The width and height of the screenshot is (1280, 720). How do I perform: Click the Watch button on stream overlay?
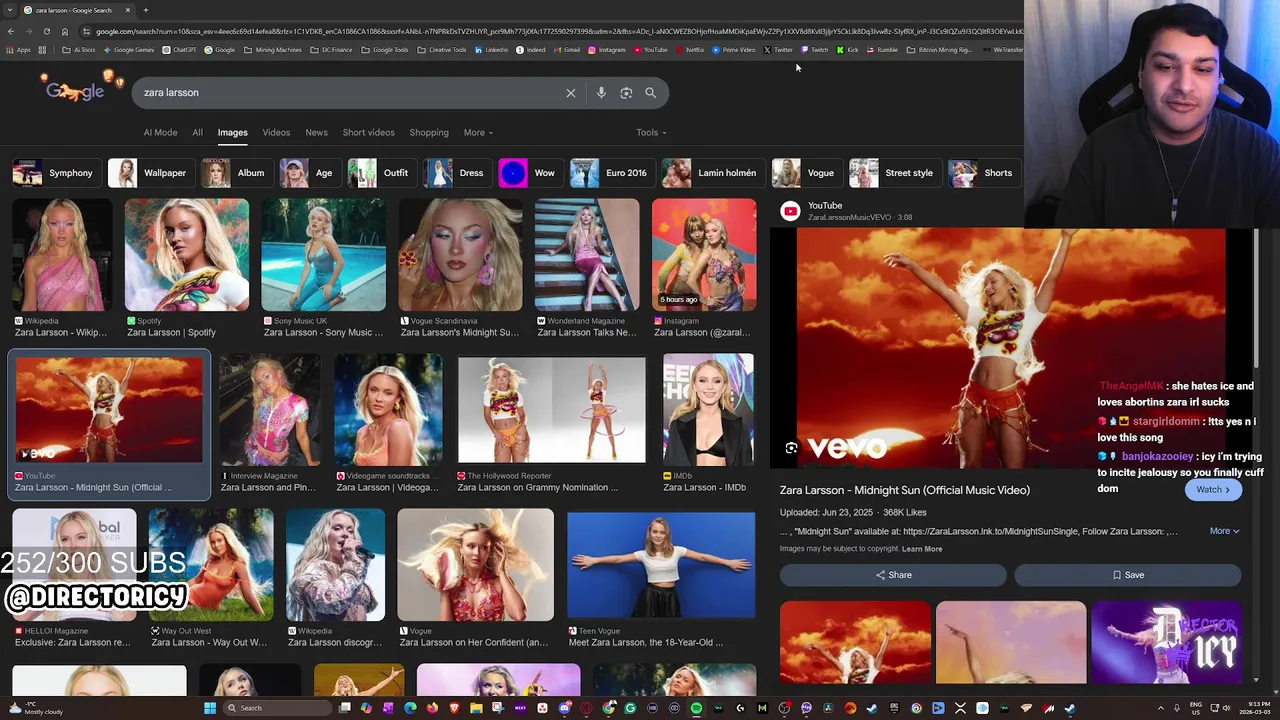tap(1213, 490)
